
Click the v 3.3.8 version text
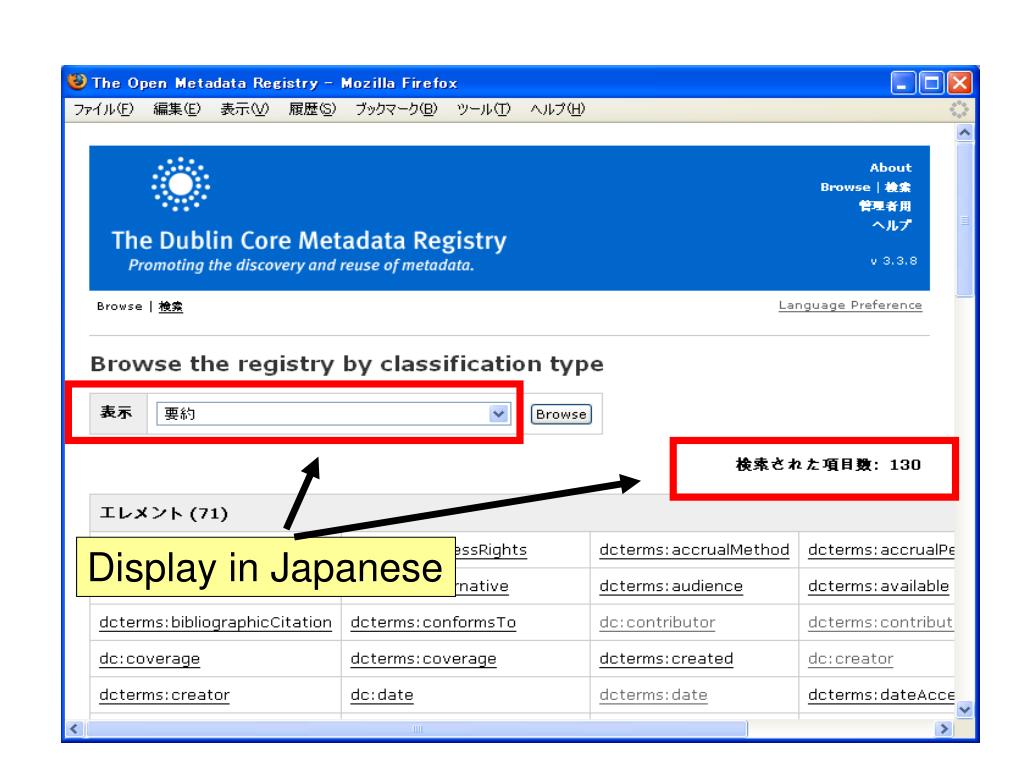(894, 261)
